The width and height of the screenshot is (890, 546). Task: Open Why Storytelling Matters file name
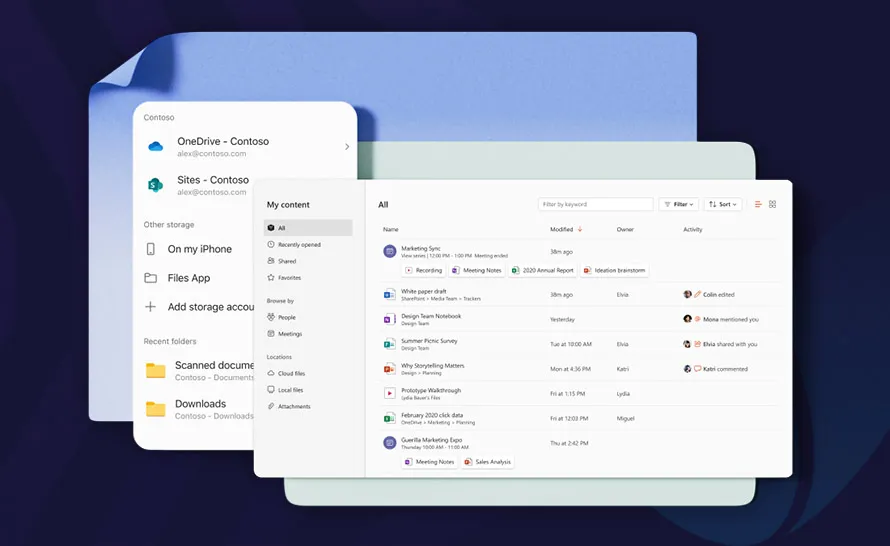pos(433,366)
